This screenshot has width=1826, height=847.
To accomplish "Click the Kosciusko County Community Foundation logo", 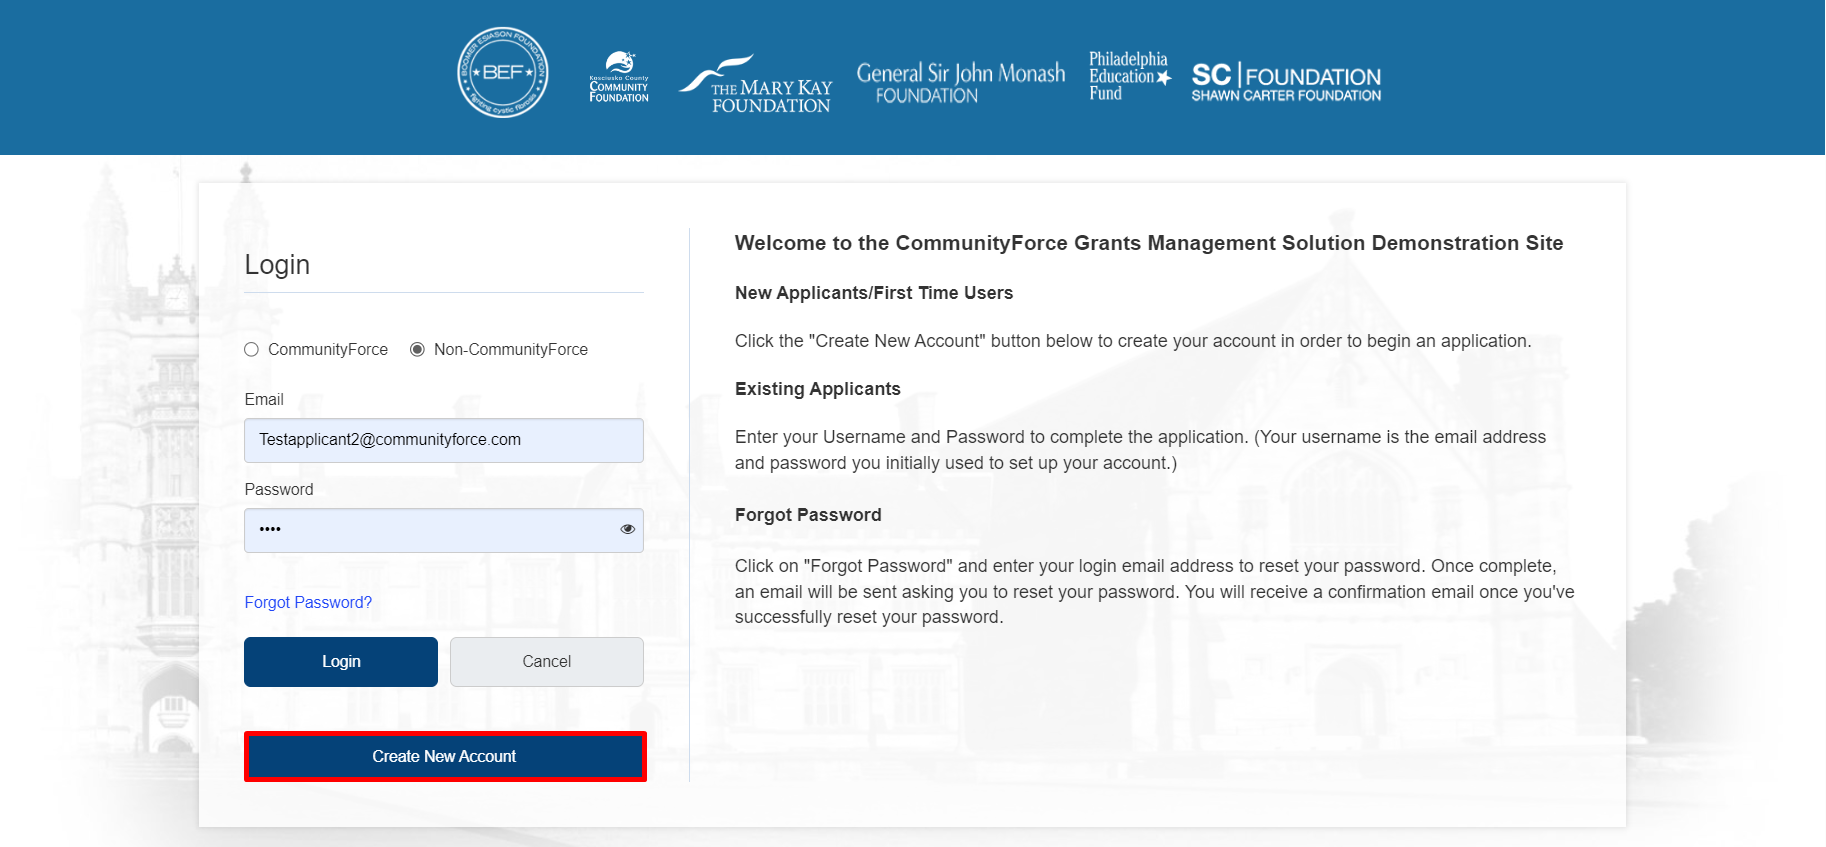I will (619, 77).
